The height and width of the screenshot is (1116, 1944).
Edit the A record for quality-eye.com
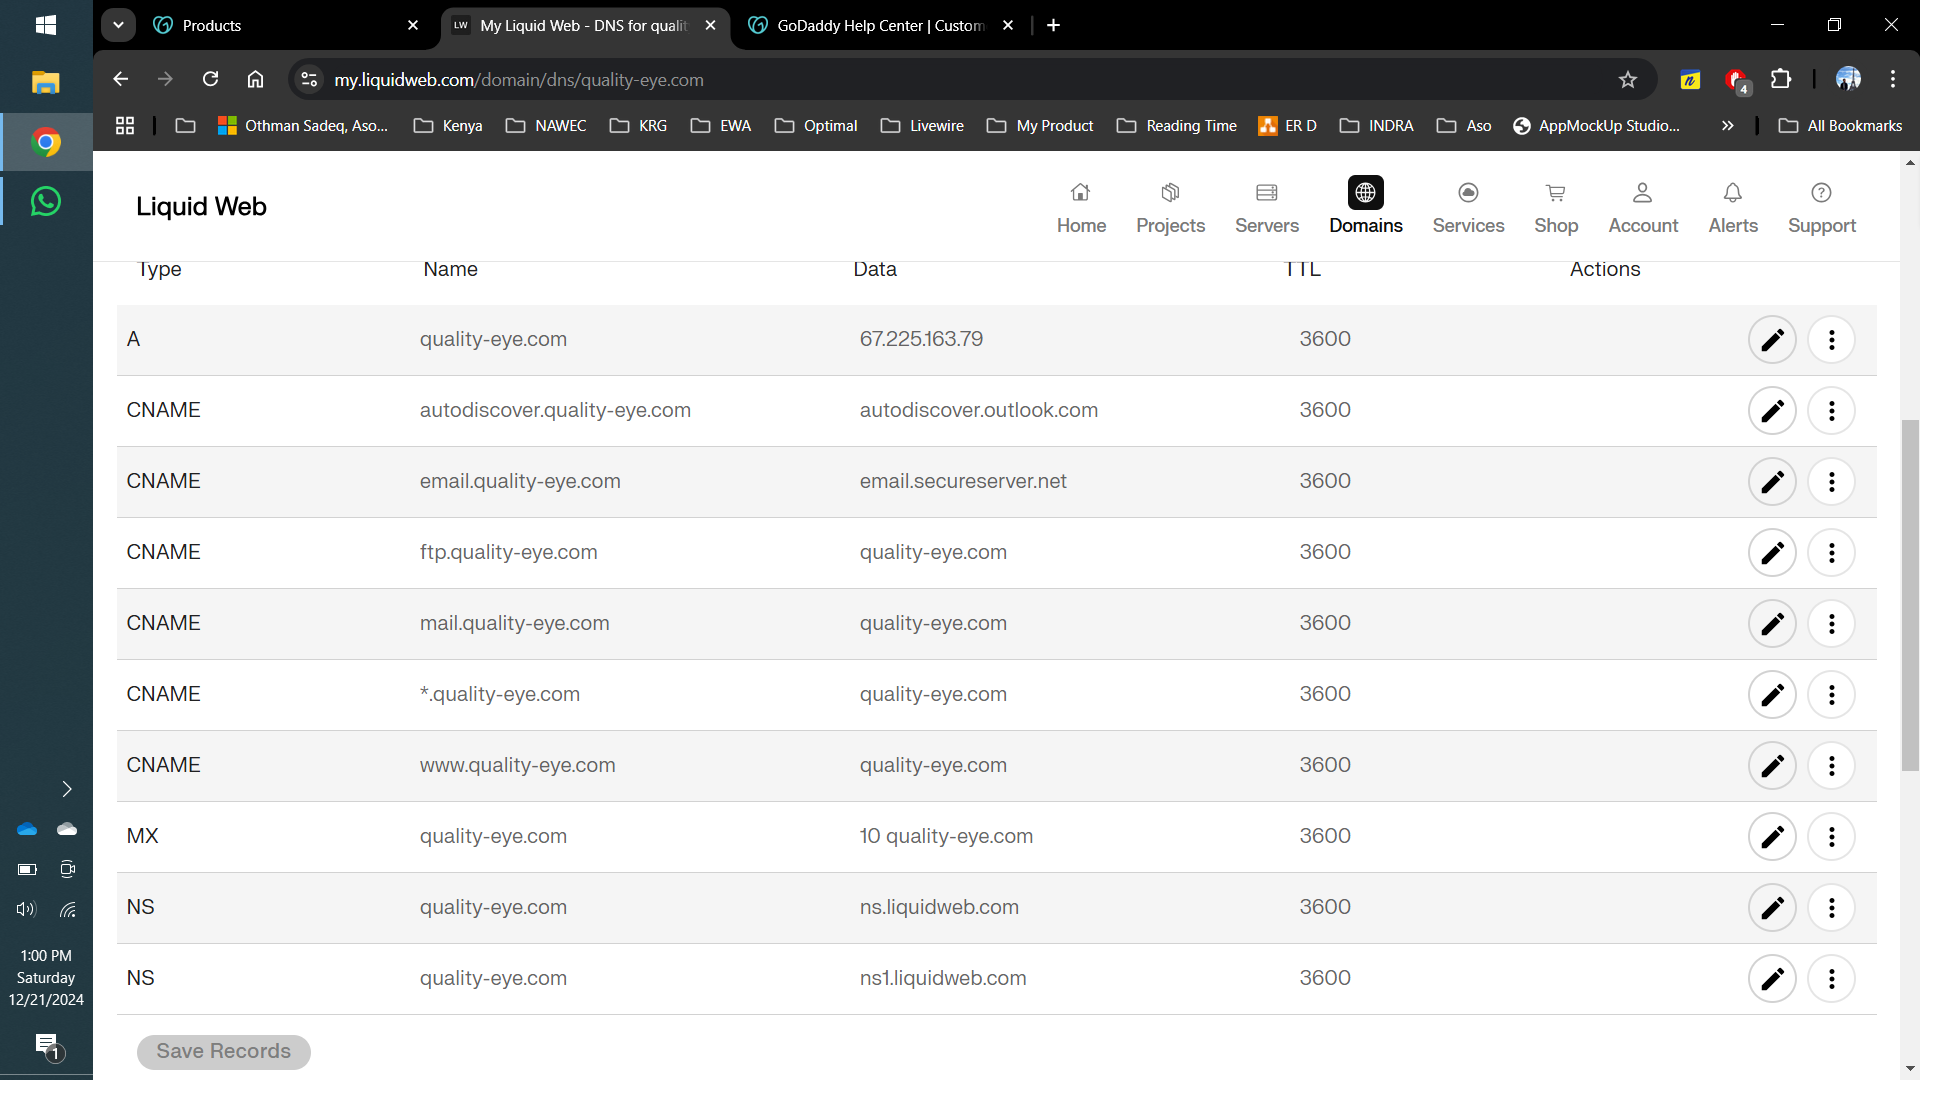(x=1772, y=340)
